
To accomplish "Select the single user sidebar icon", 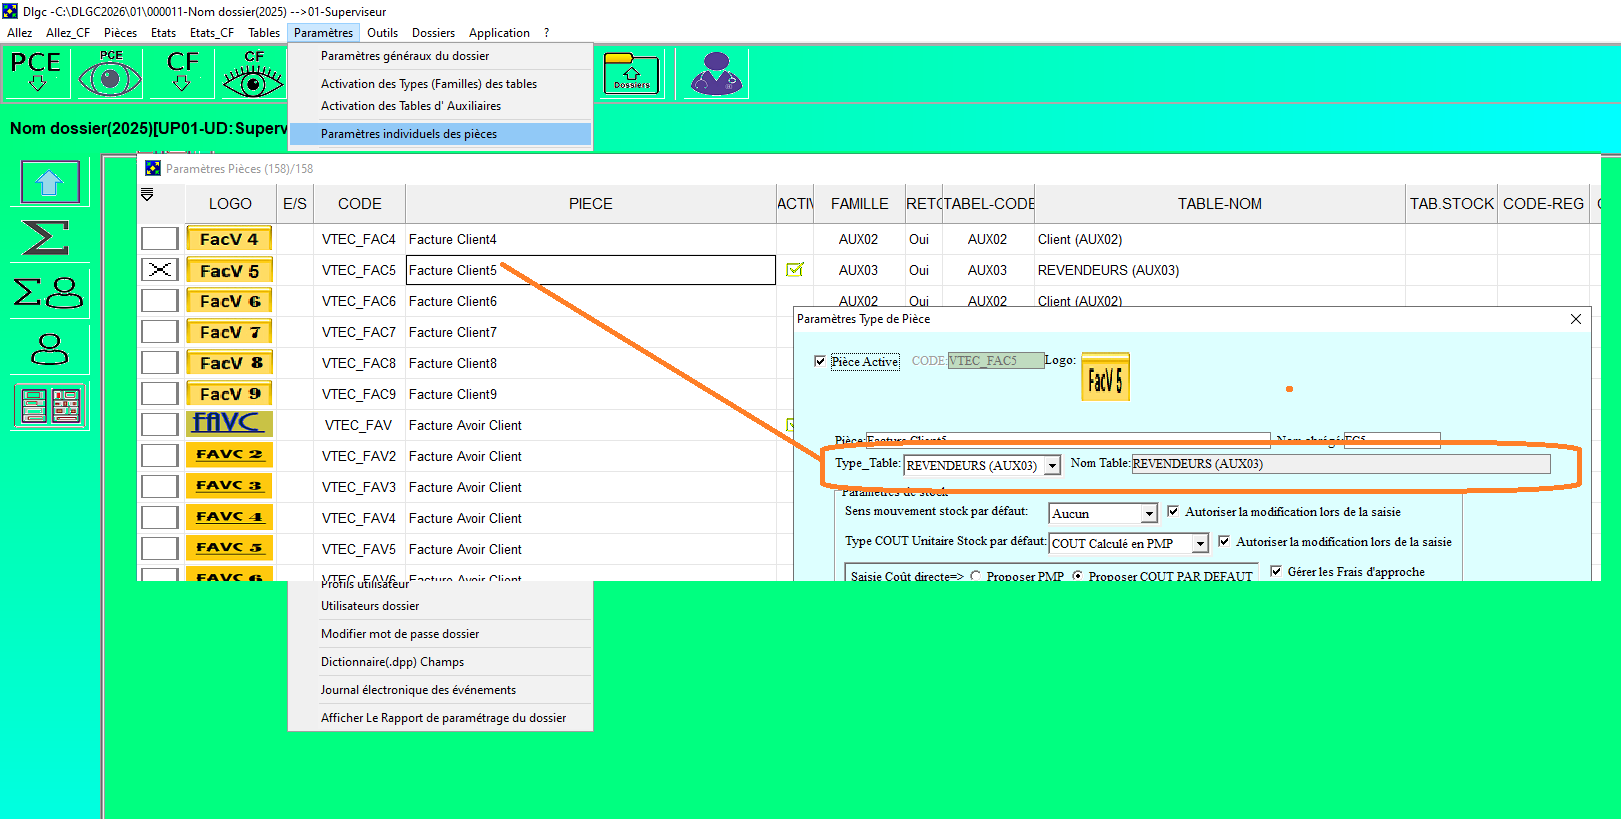I will coord(50,349).
